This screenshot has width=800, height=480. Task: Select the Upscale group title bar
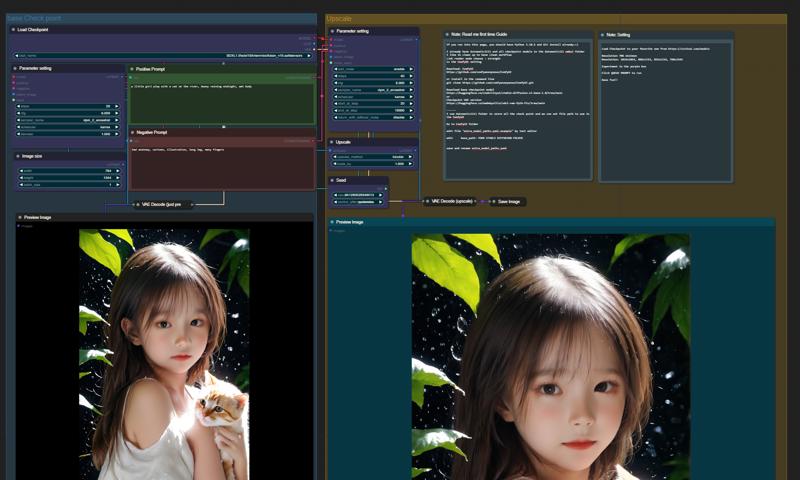340,18
